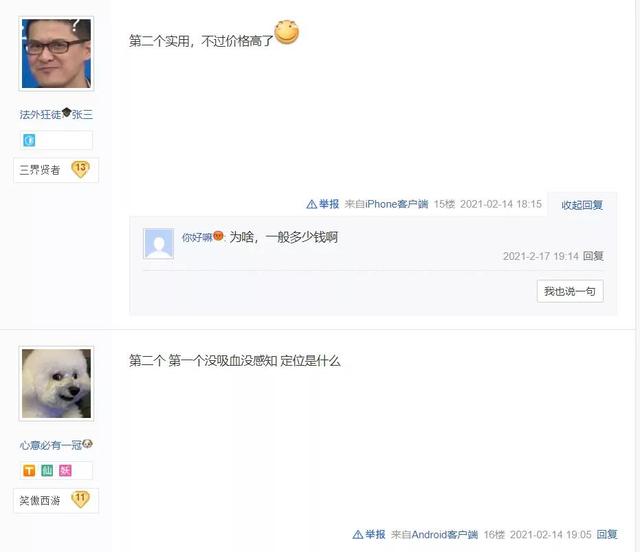
Task: Click the default avatar of commenter 你好嘛
Action: (158, 244)
